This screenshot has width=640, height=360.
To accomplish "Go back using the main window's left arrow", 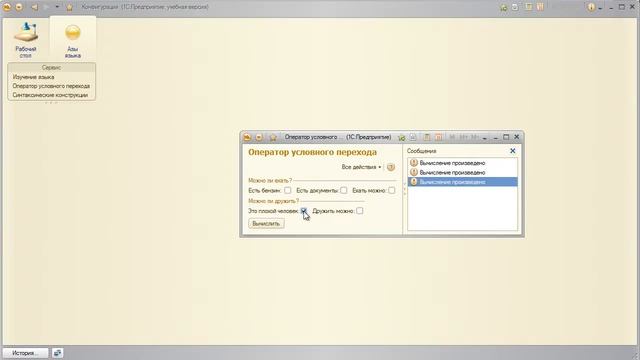I will [x=35, y=7].
